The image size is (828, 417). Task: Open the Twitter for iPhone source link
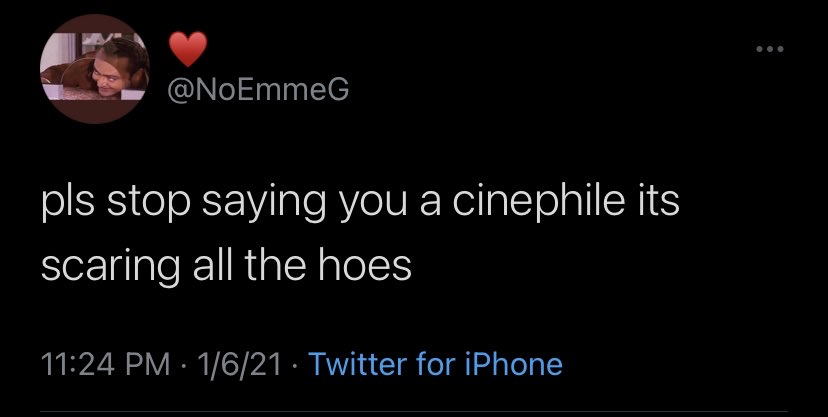click(x=435, y=363)
